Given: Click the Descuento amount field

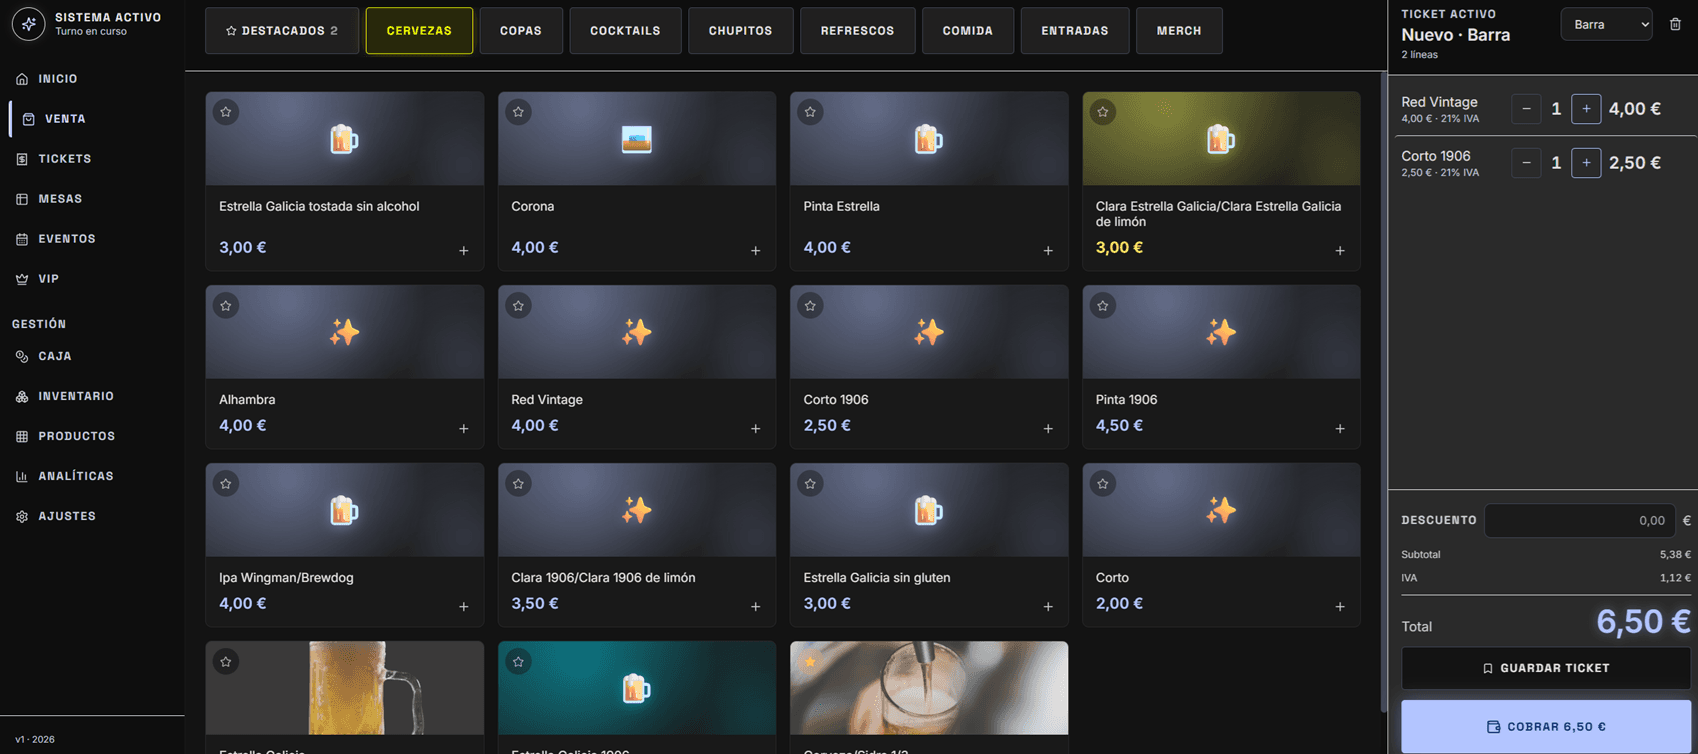Looking at the screenshot, I should tap(1580, 521).
